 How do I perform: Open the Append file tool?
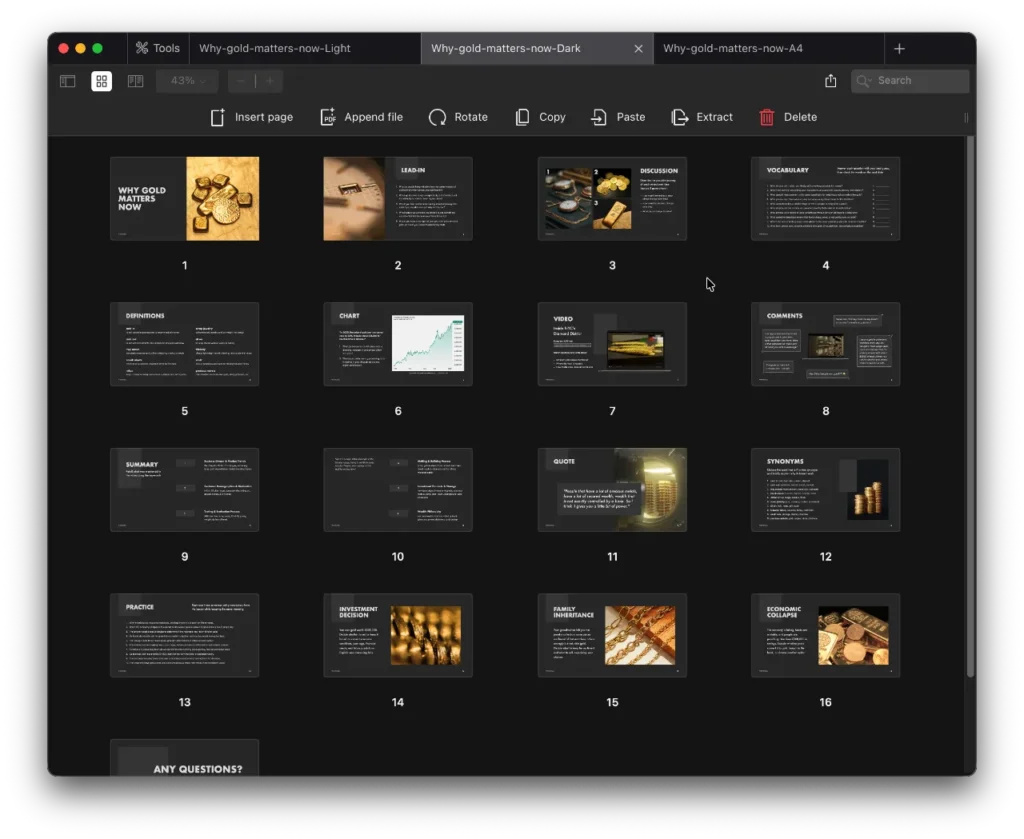pos(361,117)
